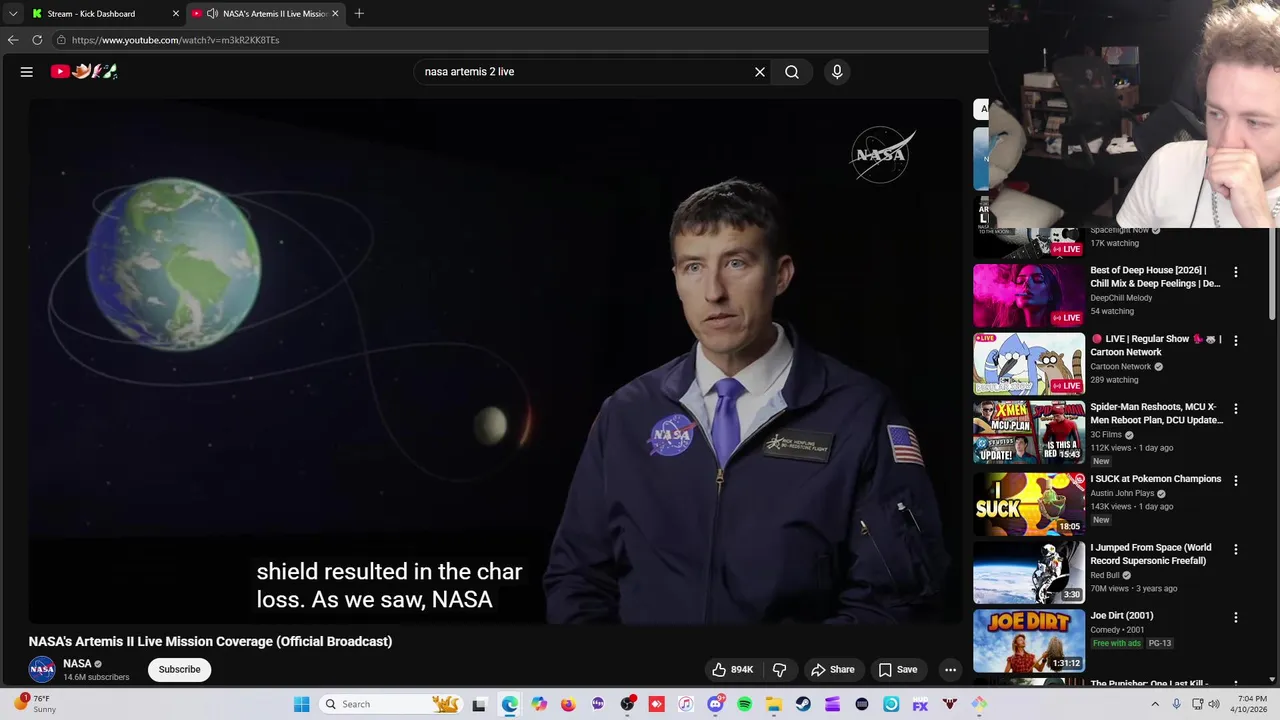This screenshot has height=720, width=1280.
Task: Click the DeepChill Melody channel name
Action: click(1121, 298)
